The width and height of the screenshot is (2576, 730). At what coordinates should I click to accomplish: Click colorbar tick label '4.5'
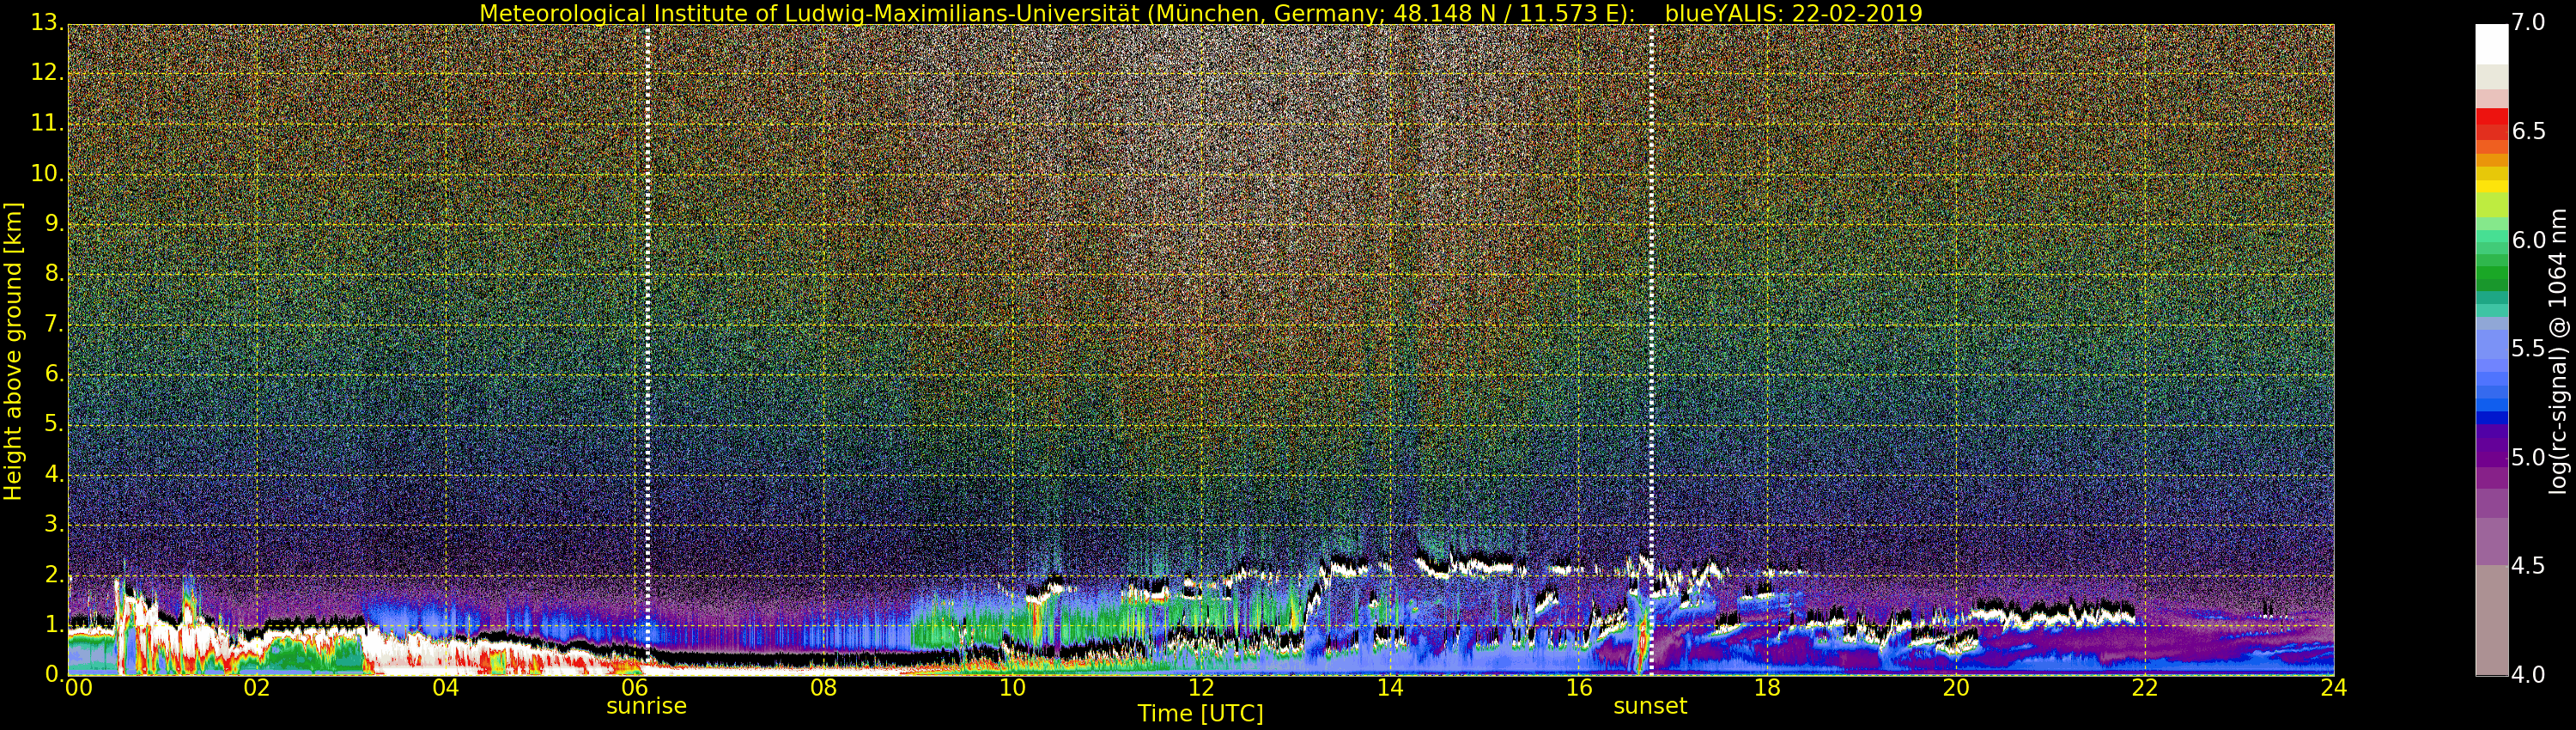coord(2528,566)
